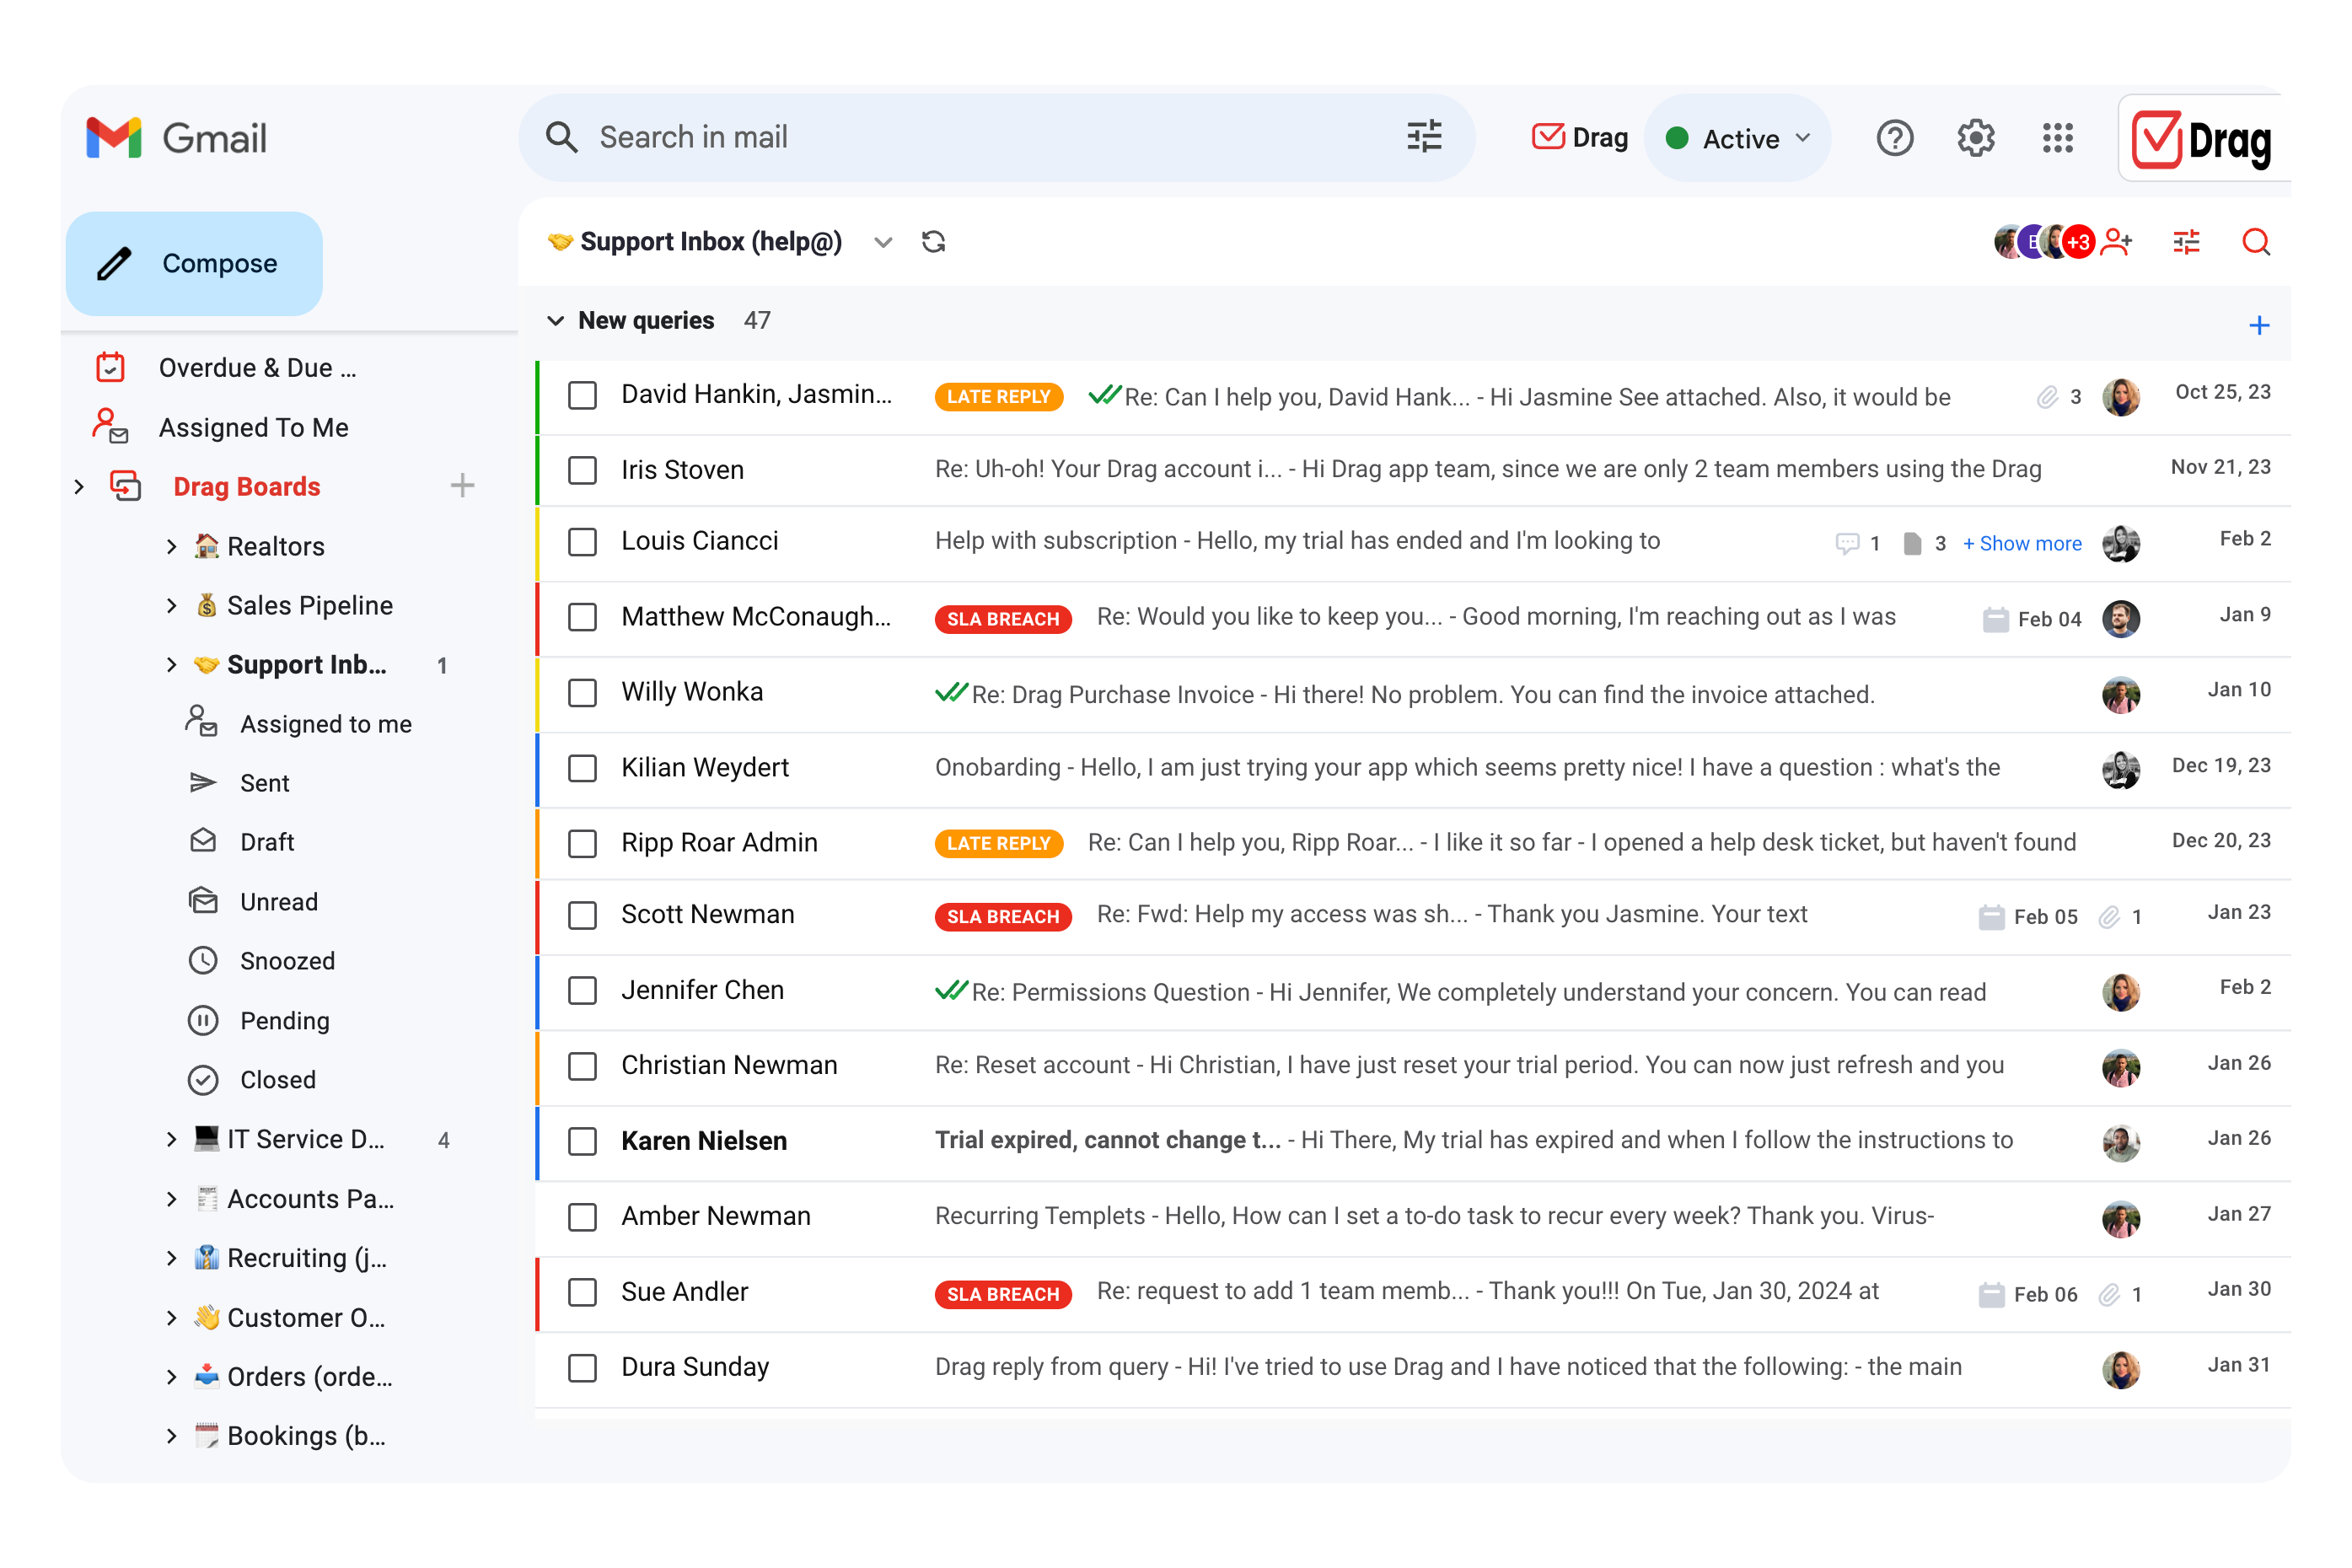Expand the Recruiting board chevron
This screenshot has height=1568, width=2352.
(x=171, y=1258)
